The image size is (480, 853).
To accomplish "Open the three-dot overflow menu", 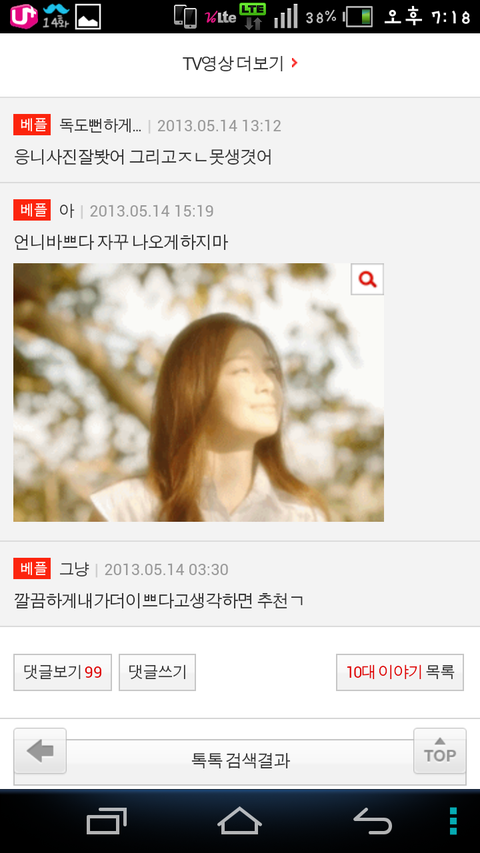I will click(453, 821).
